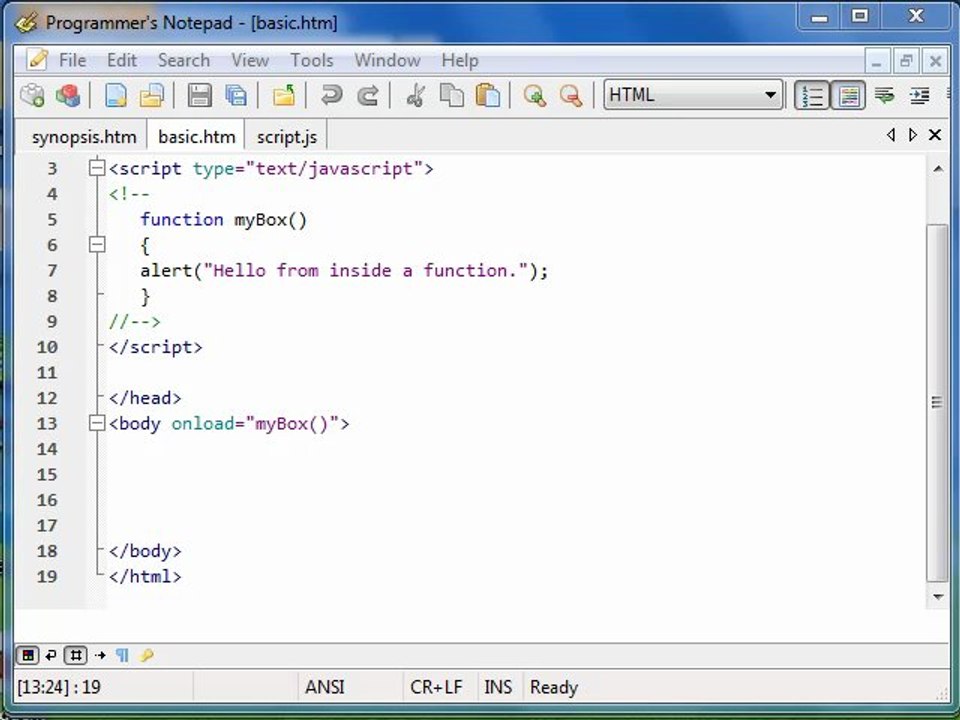This screenshot has height=720, width=960.
Task: Collapse the script fold marker on line 3
Action: (x=97, y=168)
